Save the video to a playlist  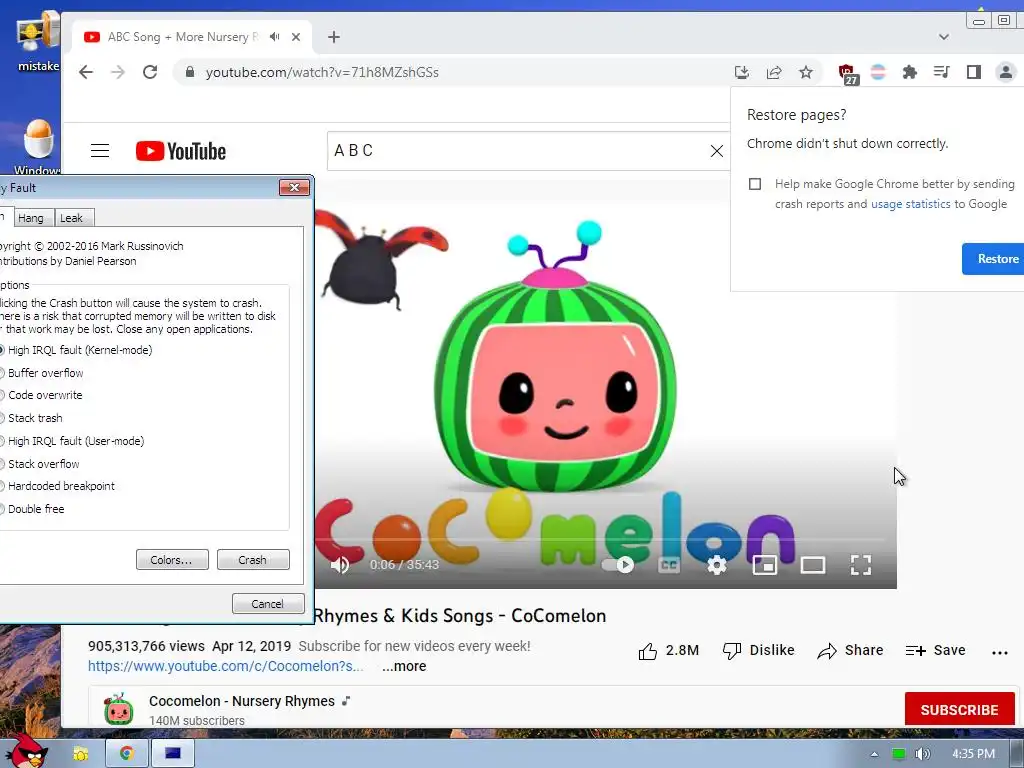click(935, 650)
